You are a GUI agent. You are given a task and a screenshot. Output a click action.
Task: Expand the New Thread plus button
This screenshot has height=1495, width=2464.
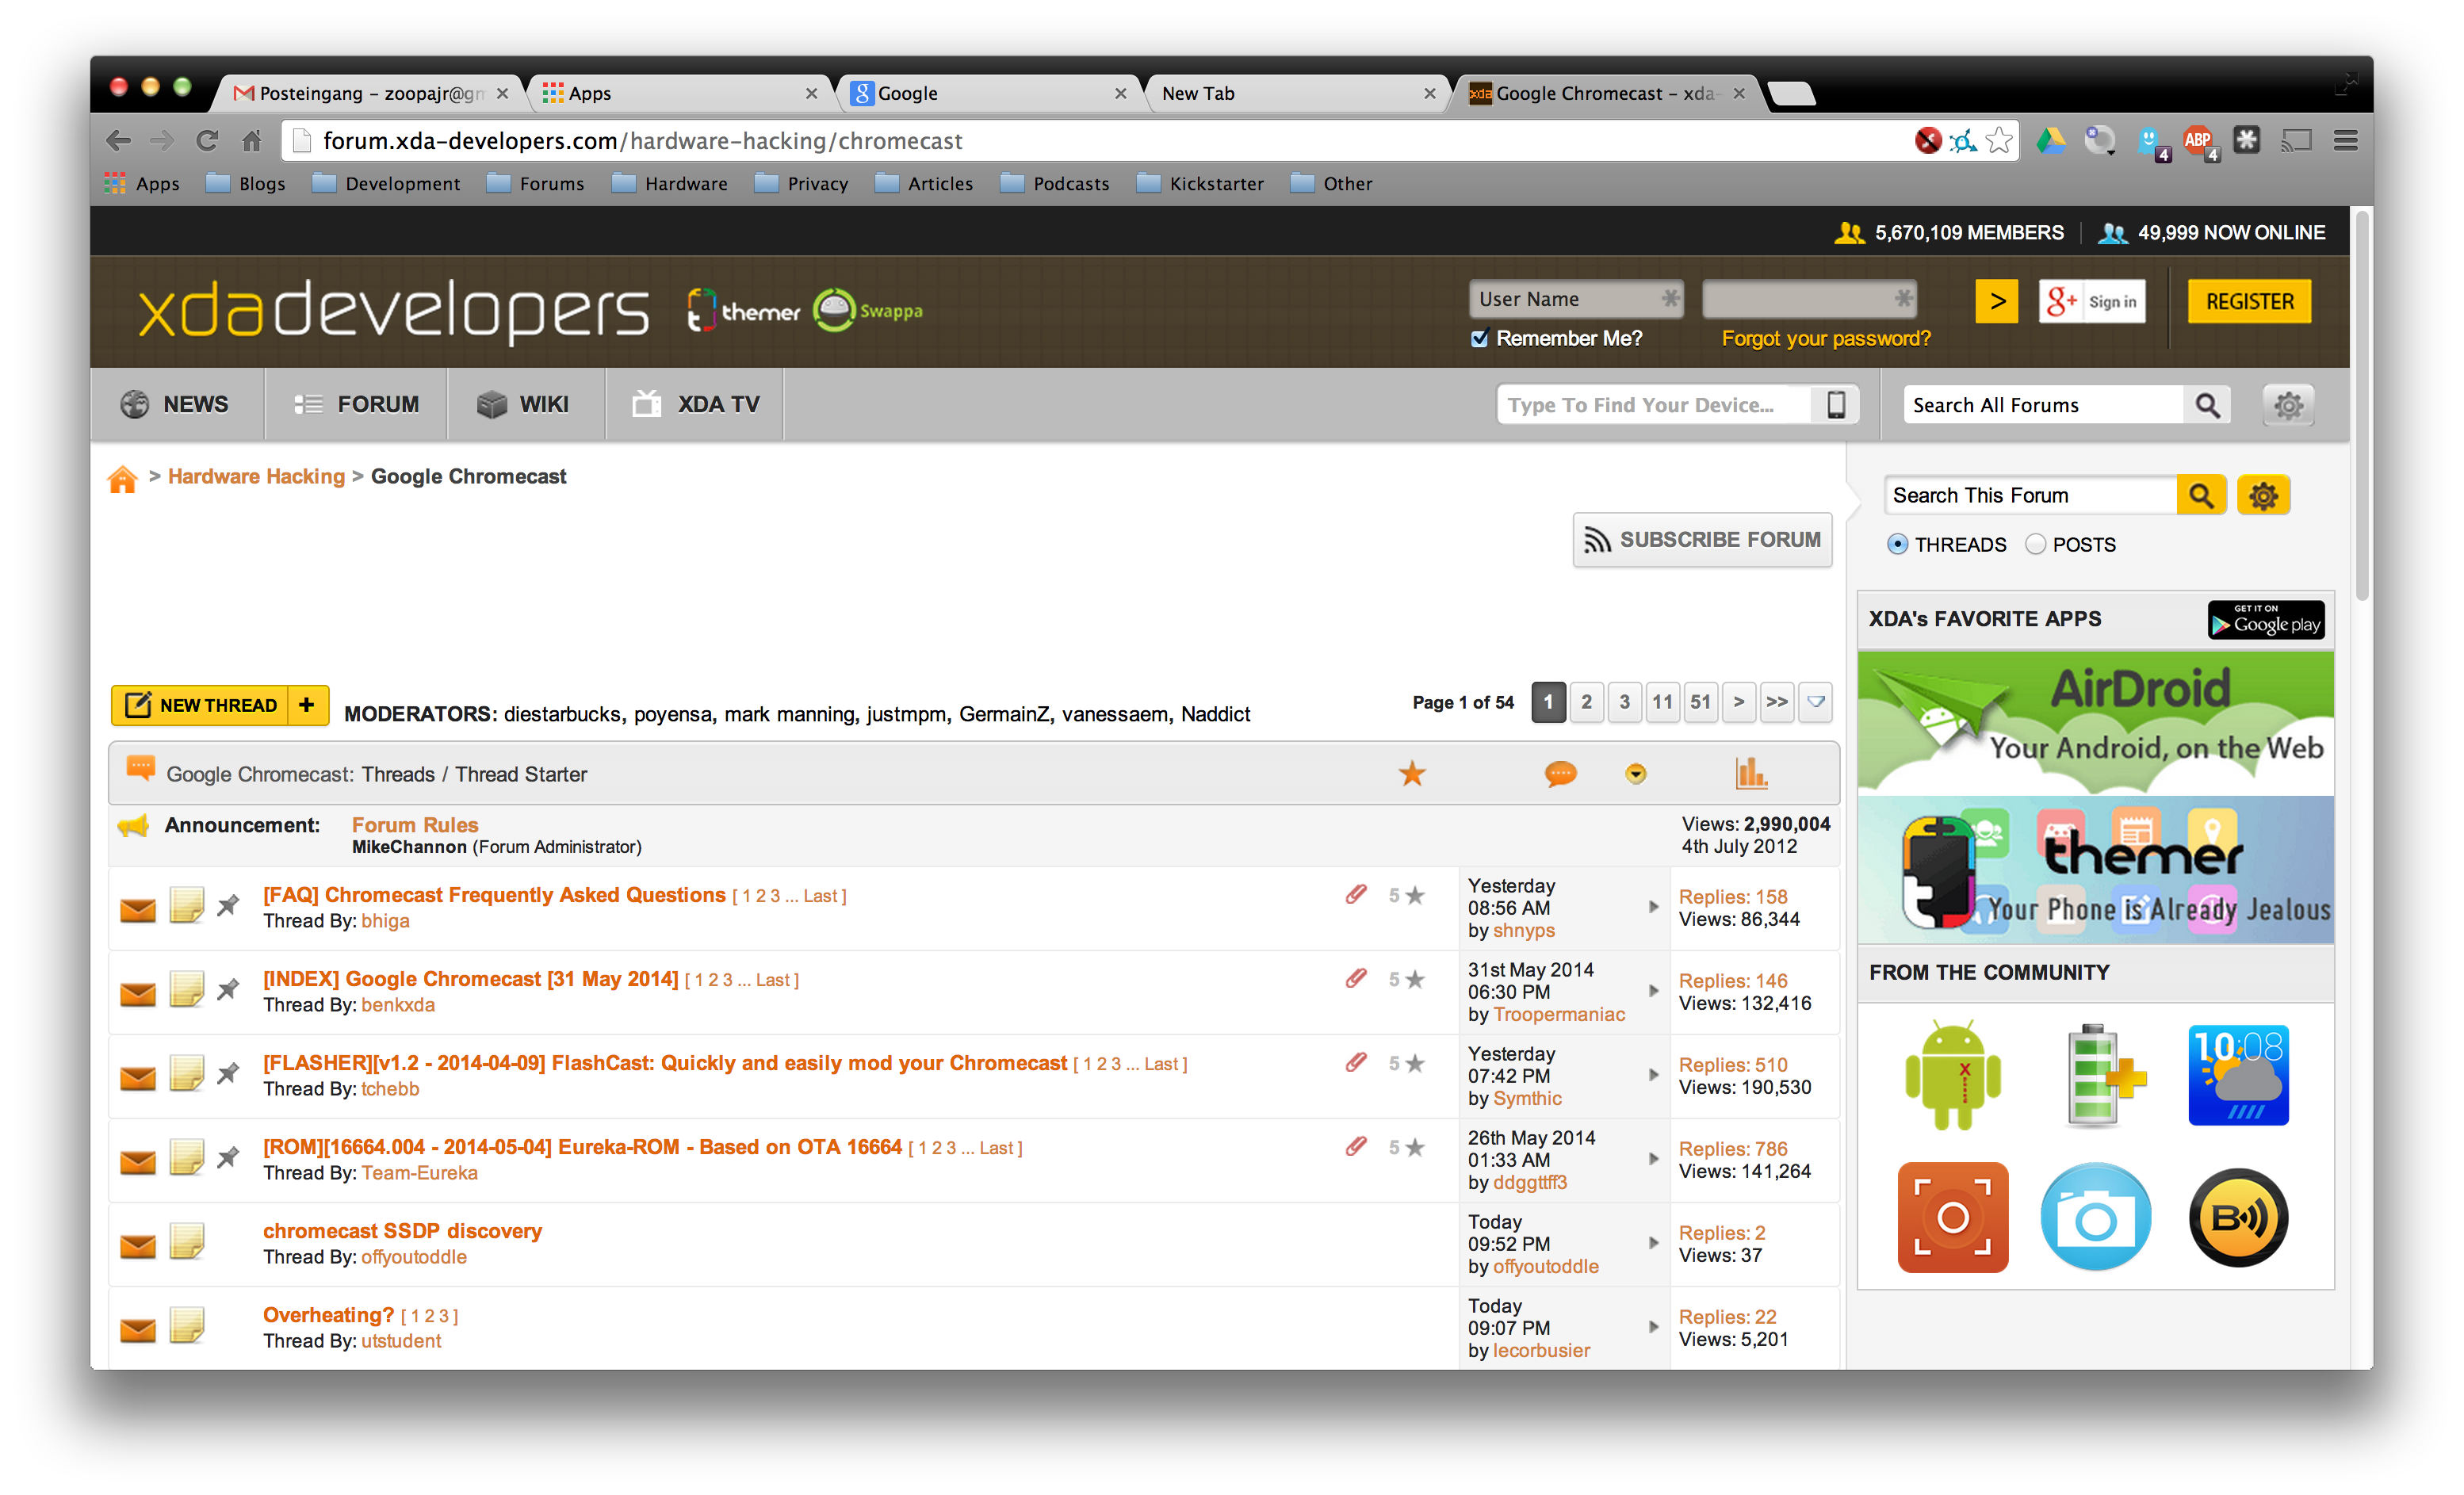[x=307, y=705]
